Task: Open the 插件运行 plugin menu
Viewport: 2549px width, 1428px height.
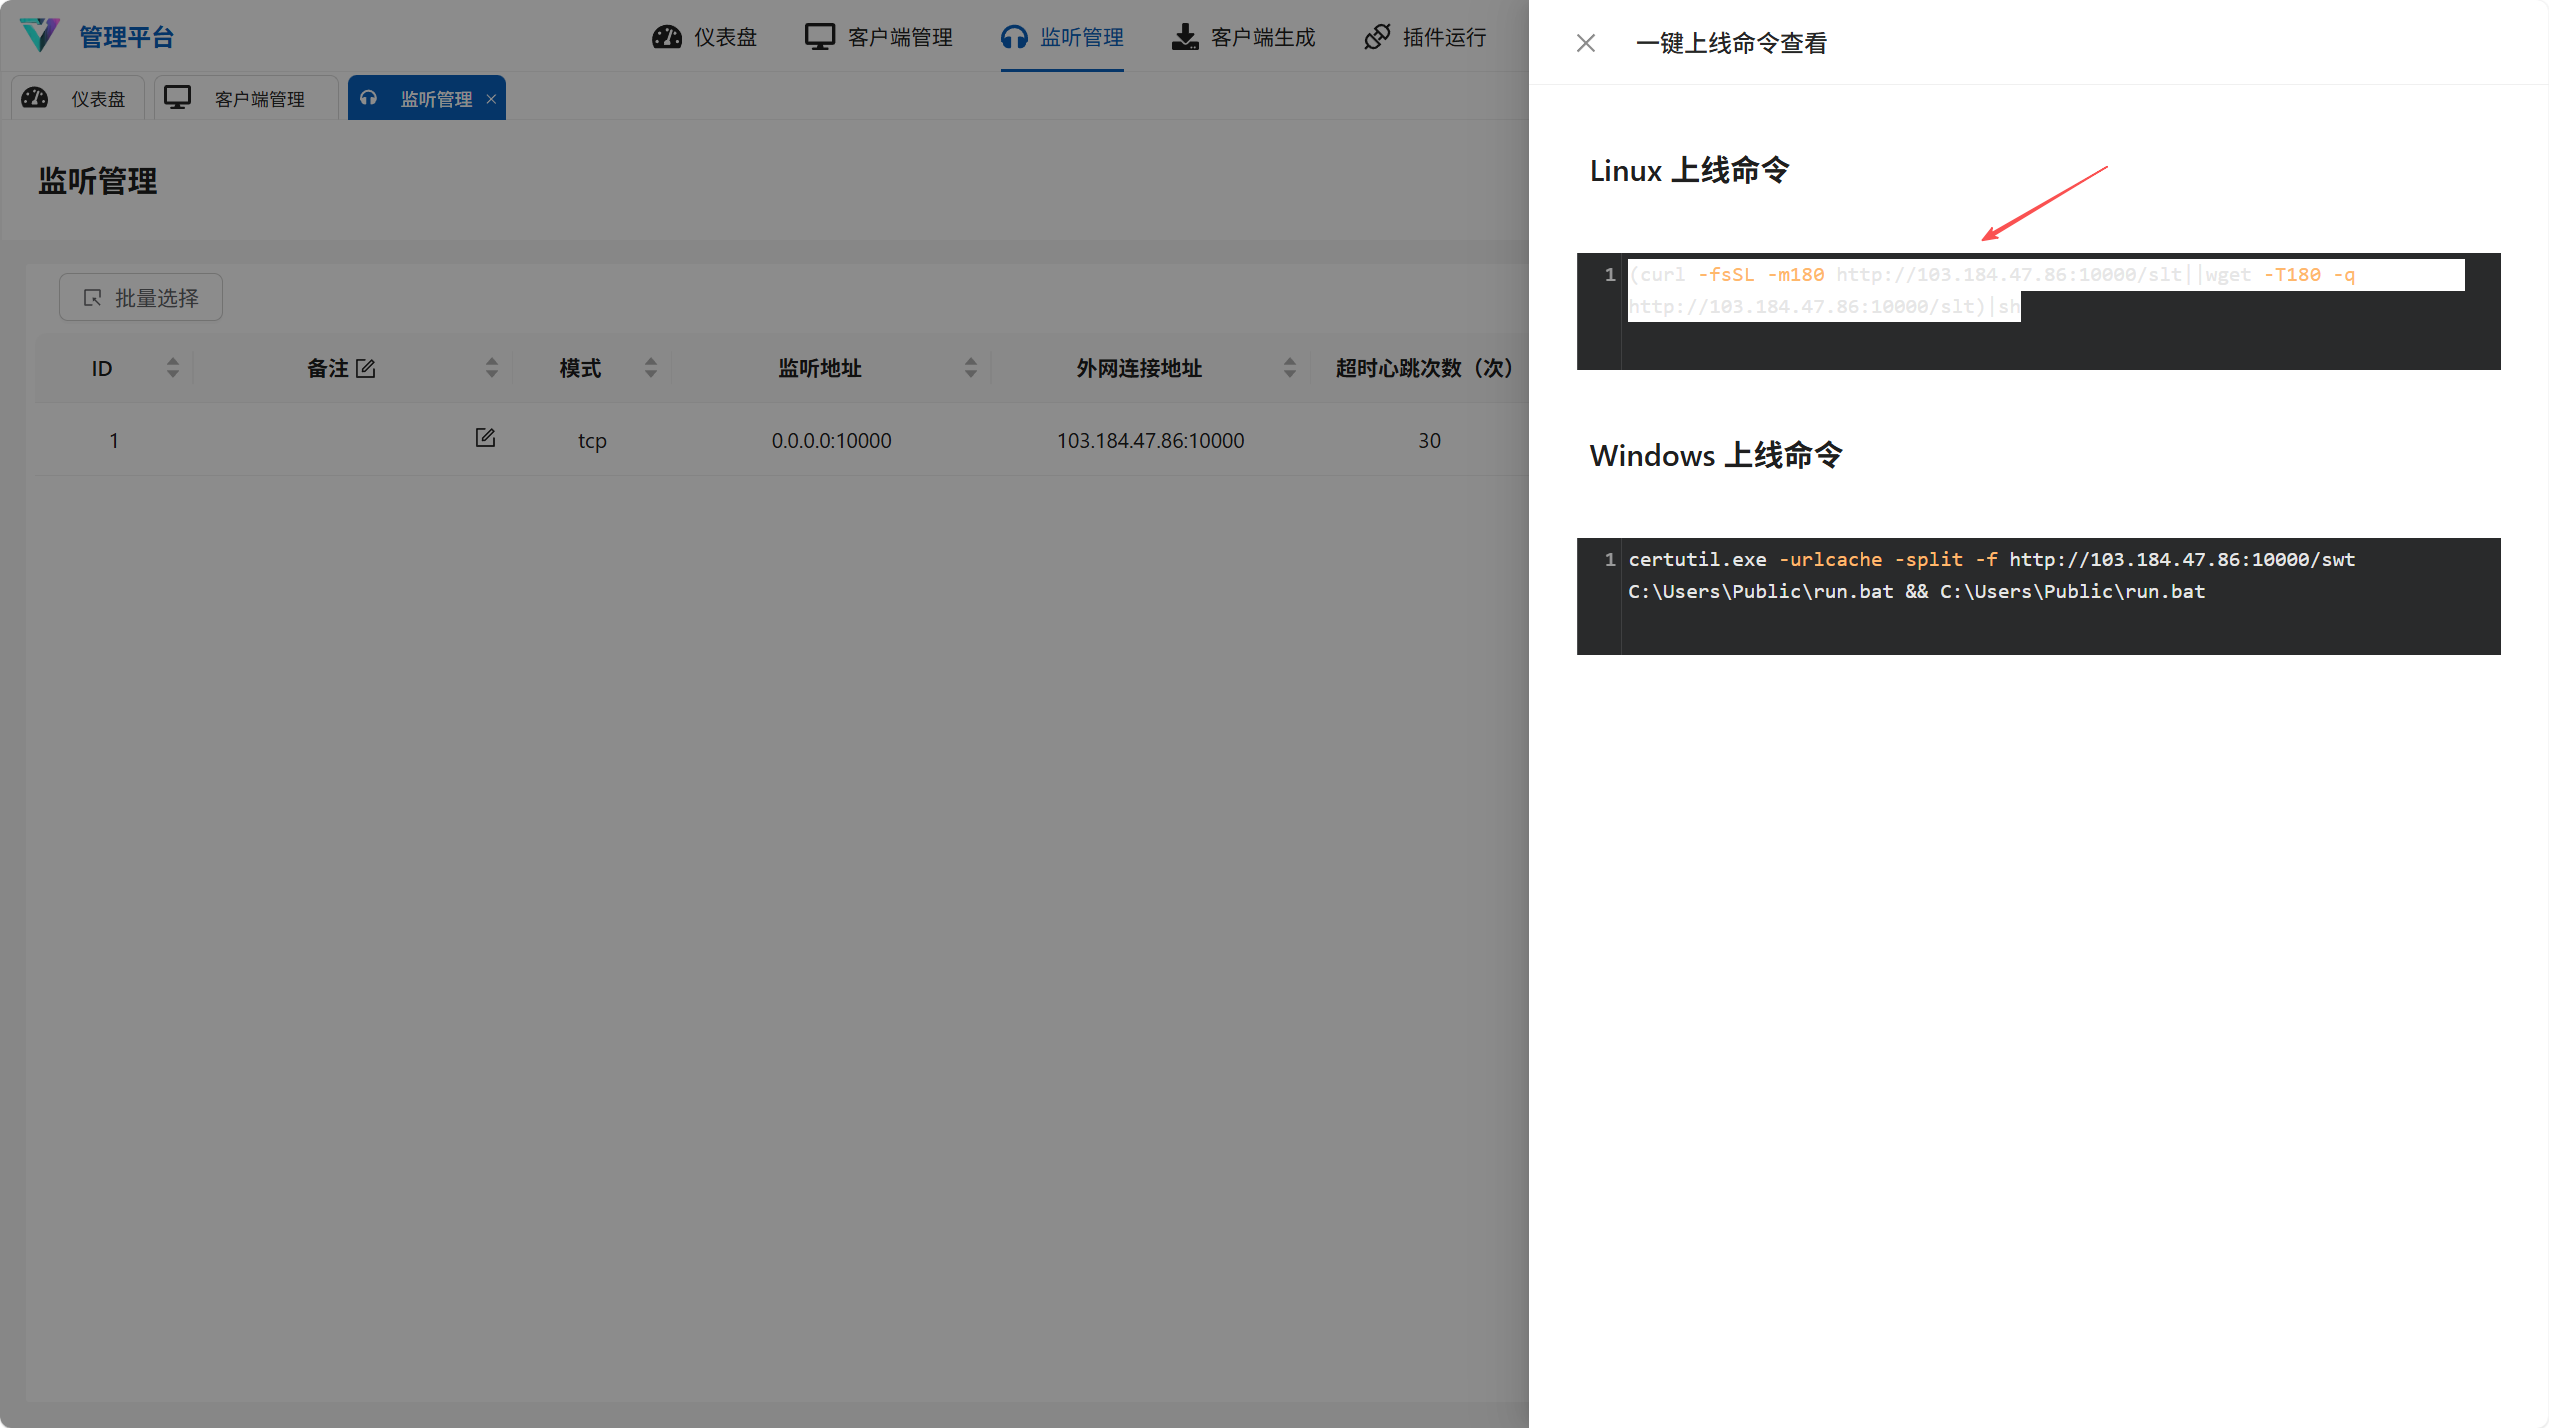Action: pos(1425,37)
